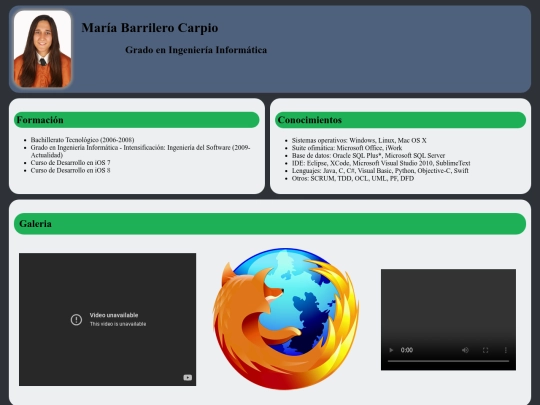Click the Bachillerato Tecnológico (2006-2008) item
This screenshot has width=540, height=405.
82,140
